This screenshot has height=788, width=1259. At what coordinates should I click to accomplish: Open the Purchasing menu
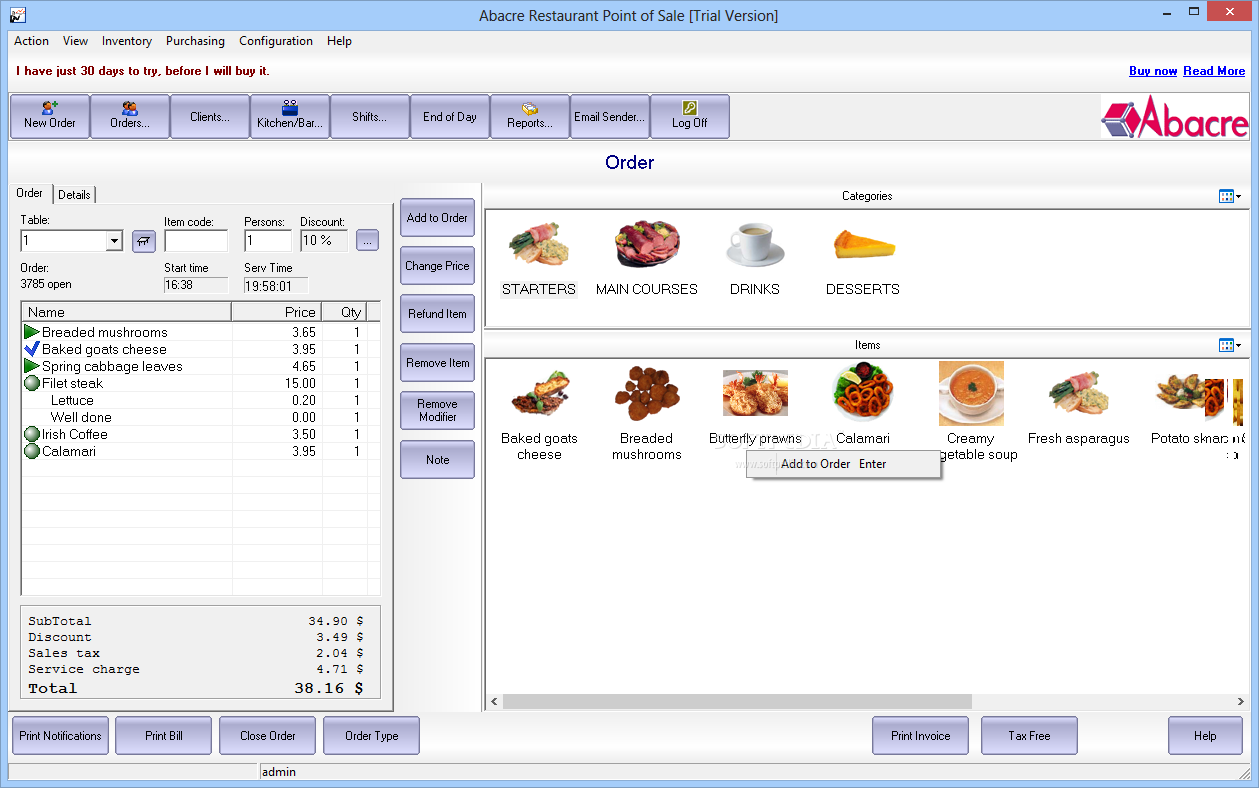pos(195,41)
